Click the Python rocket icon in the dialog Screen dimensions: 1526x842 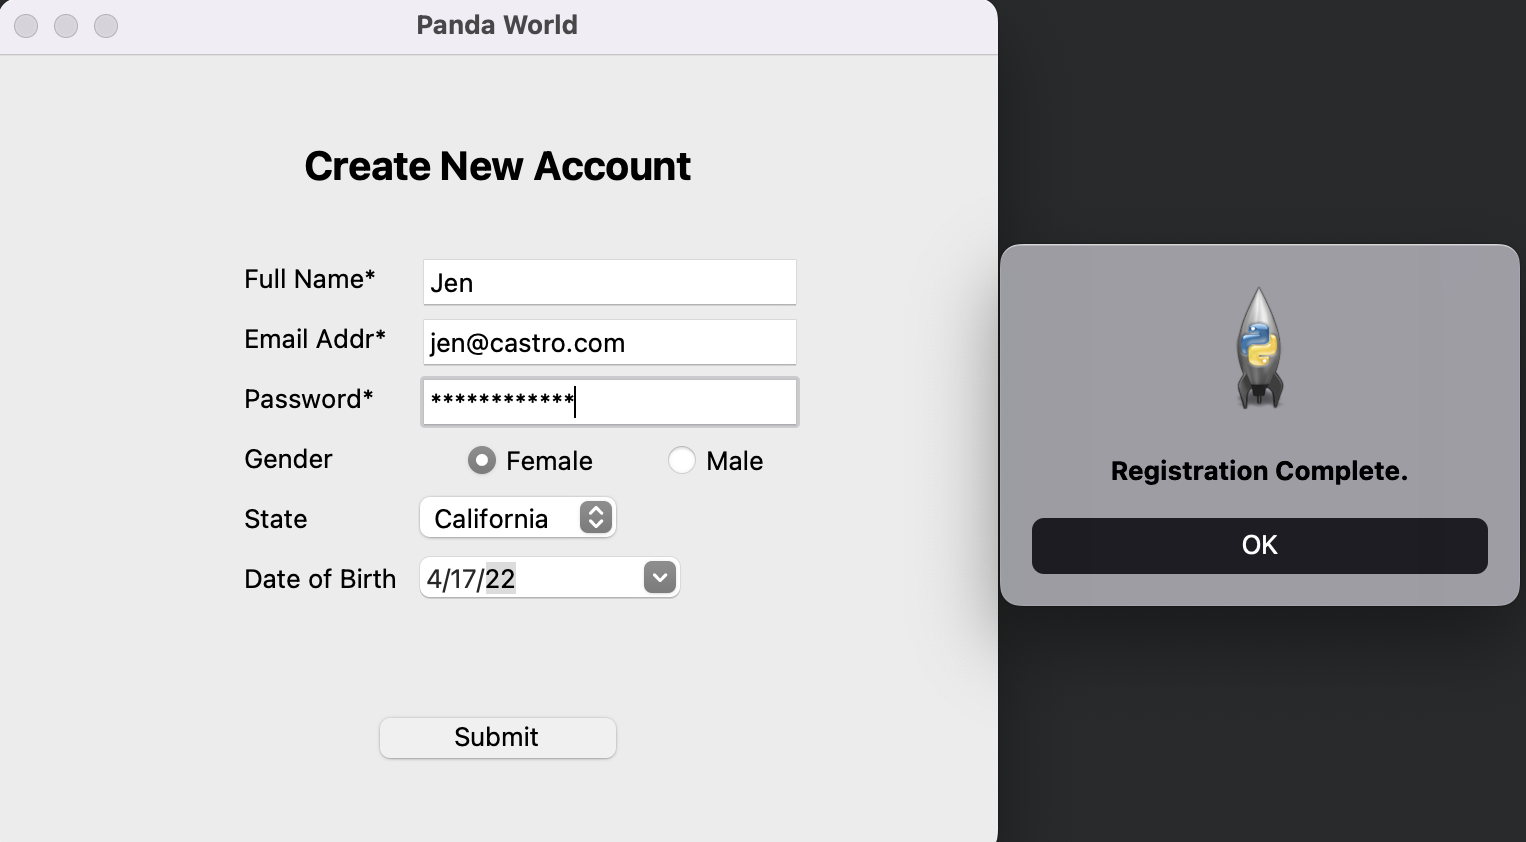click(x=1259, y=348)
